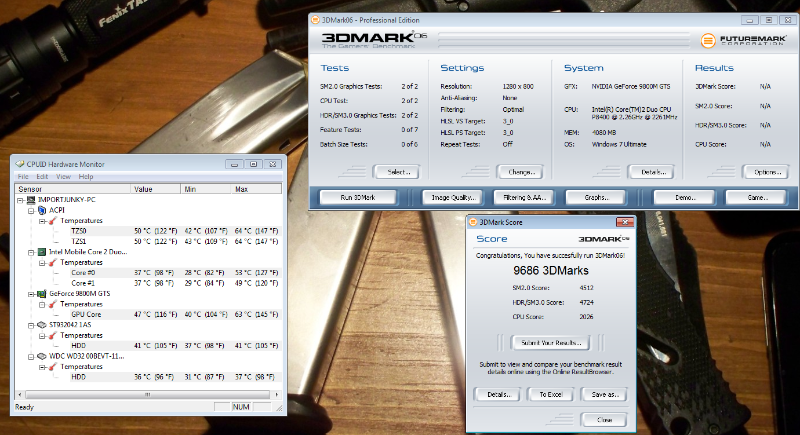
Task: Click the Save as button
Action: [x=604, y=394]
